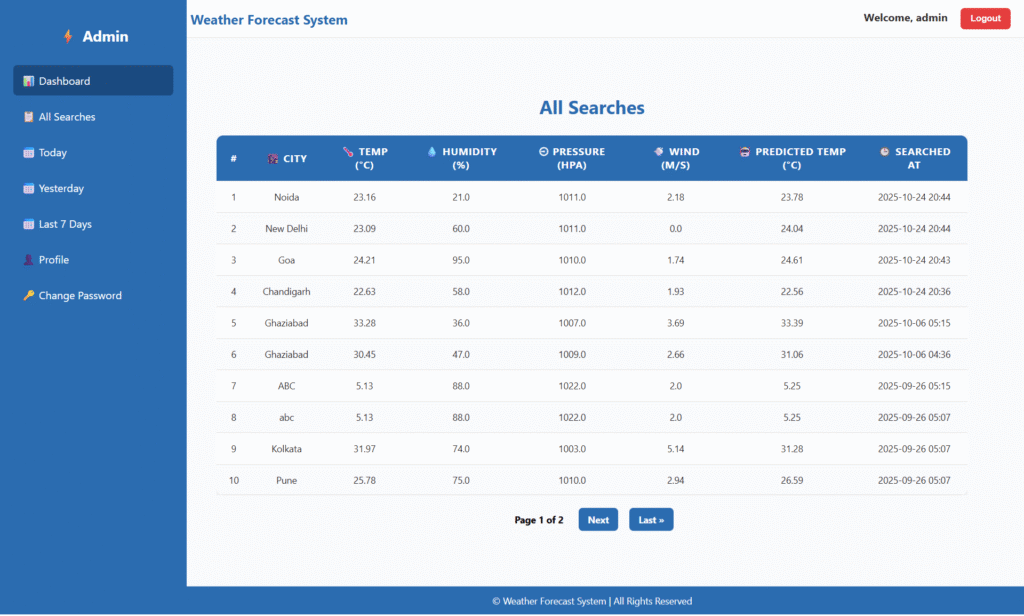Viewport: 1024px width, 616px height.
Task: Open the All Searches sidebar item
Action: point(67,117)
